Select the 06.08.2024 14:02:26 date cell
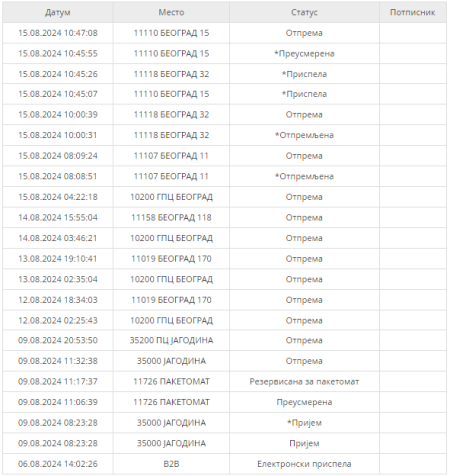This screenshot has width=450, height=476. (58, 464)
